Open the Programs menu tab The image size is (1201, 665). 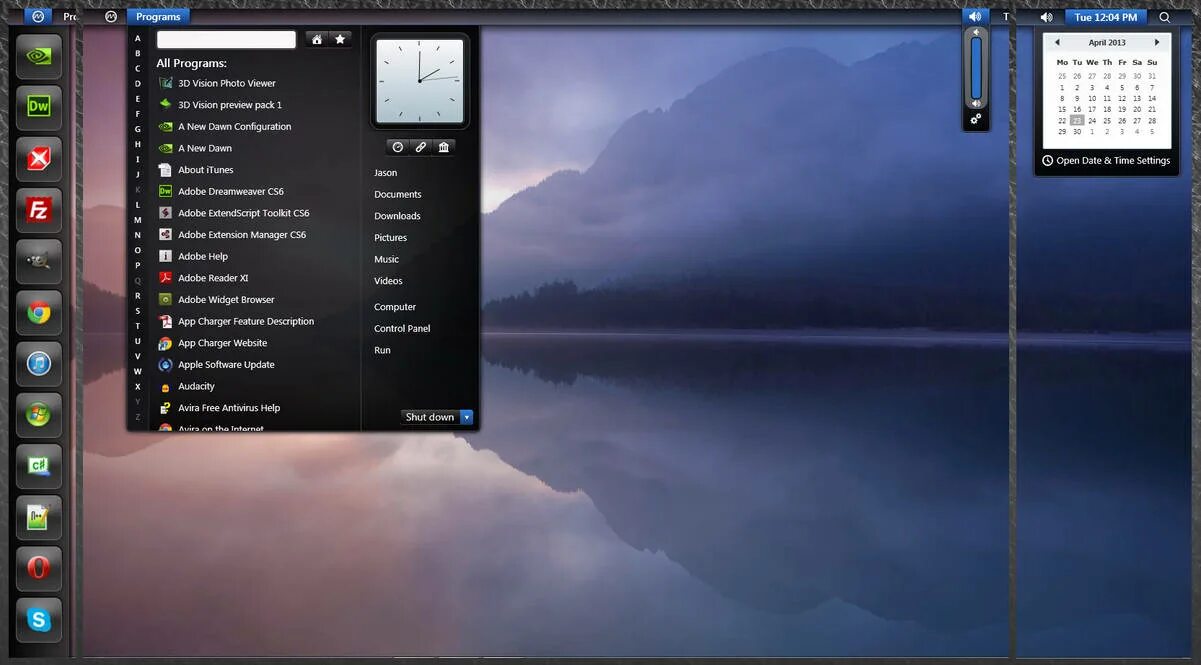(x=158, y=17)
